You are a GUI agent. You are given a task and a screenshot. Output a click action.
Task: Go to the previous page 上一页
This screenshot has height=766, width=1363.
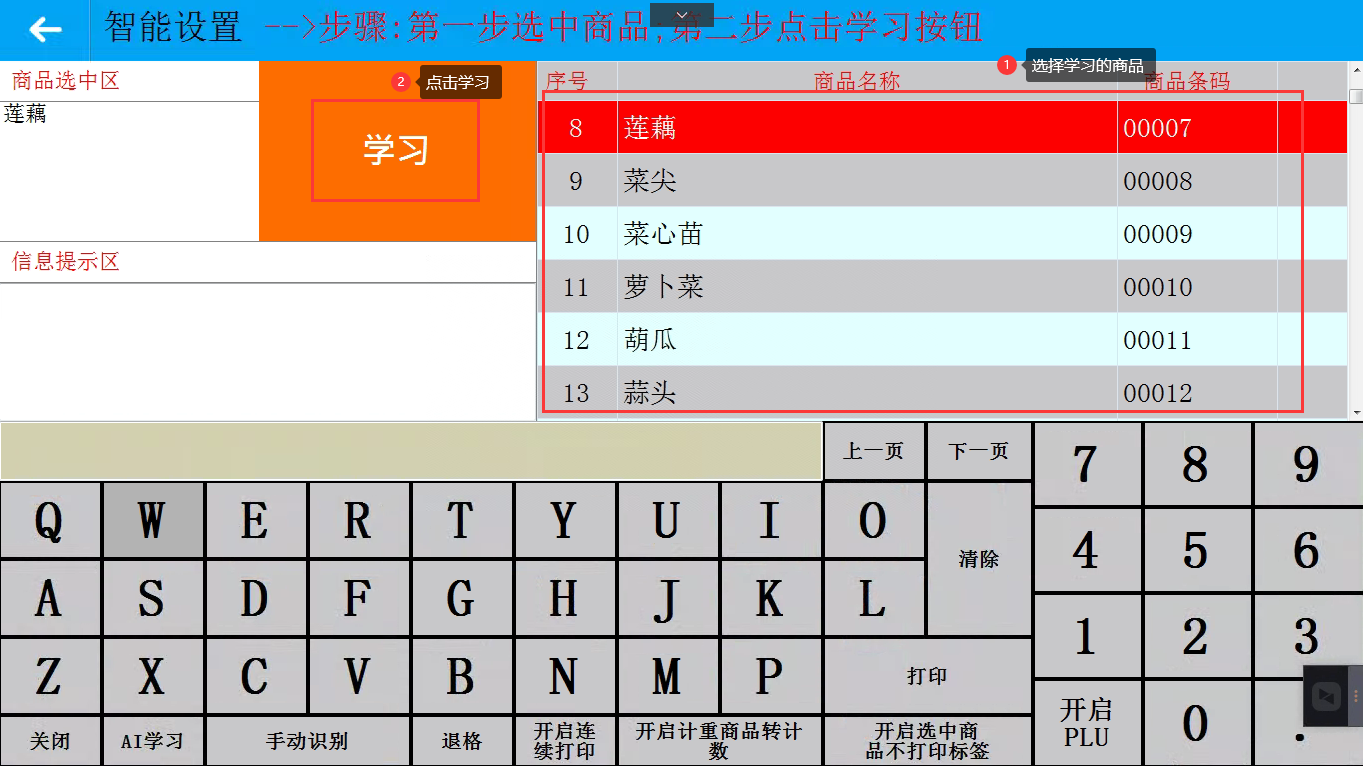point(873,452)
